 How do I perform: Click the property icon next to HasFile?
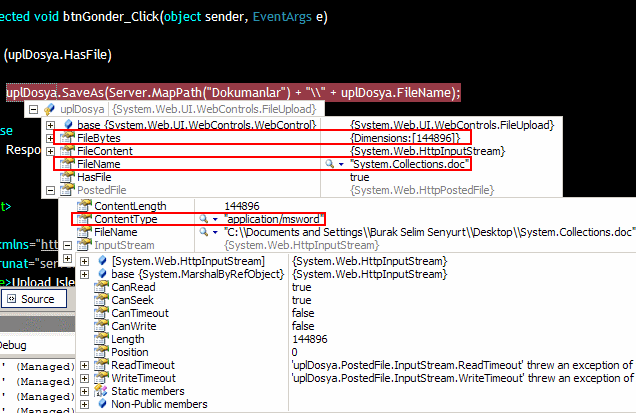pos(67,176)
